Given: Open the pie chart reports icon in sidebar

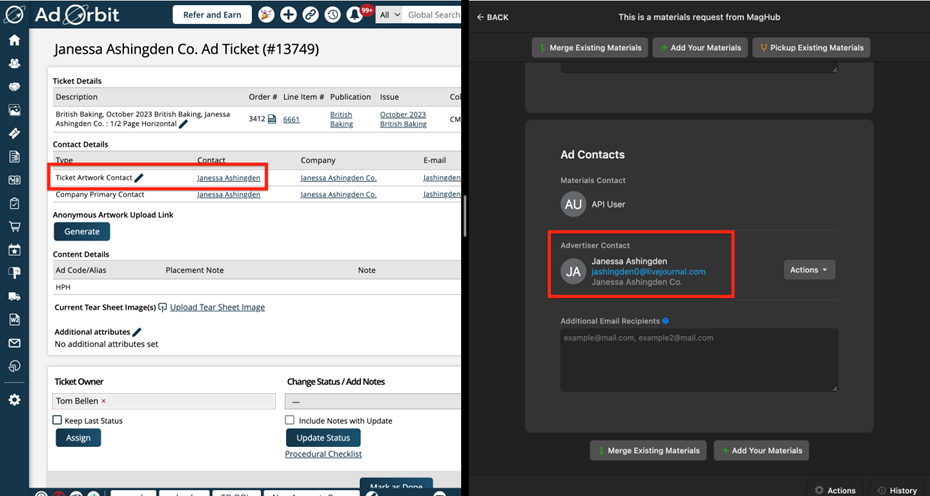Looking at the screenshot, I should (x=14, y=367).
